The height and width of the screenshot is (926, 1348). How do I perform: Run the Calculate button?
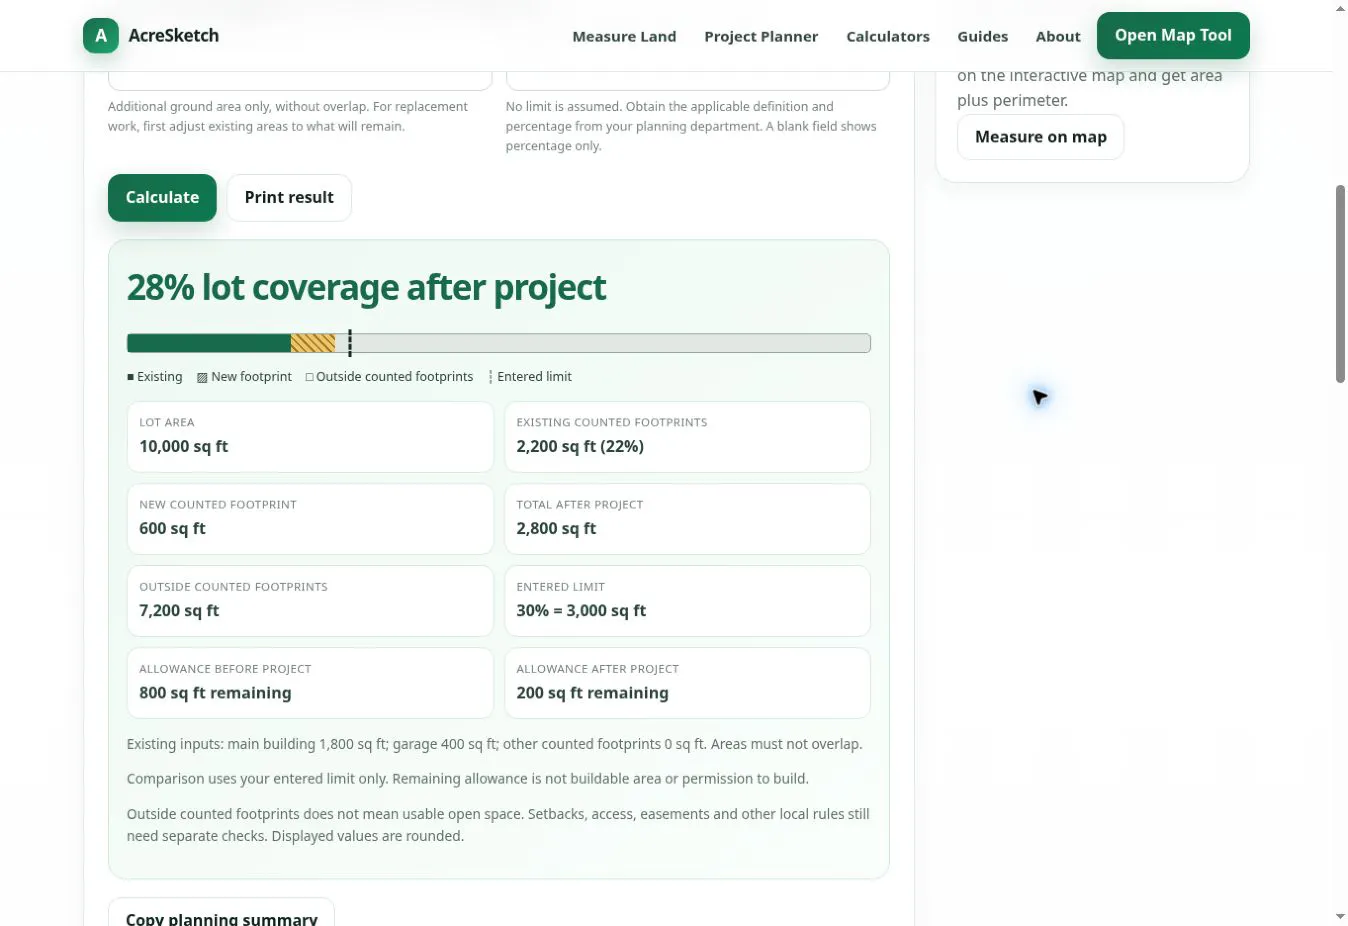pos(162,198)
